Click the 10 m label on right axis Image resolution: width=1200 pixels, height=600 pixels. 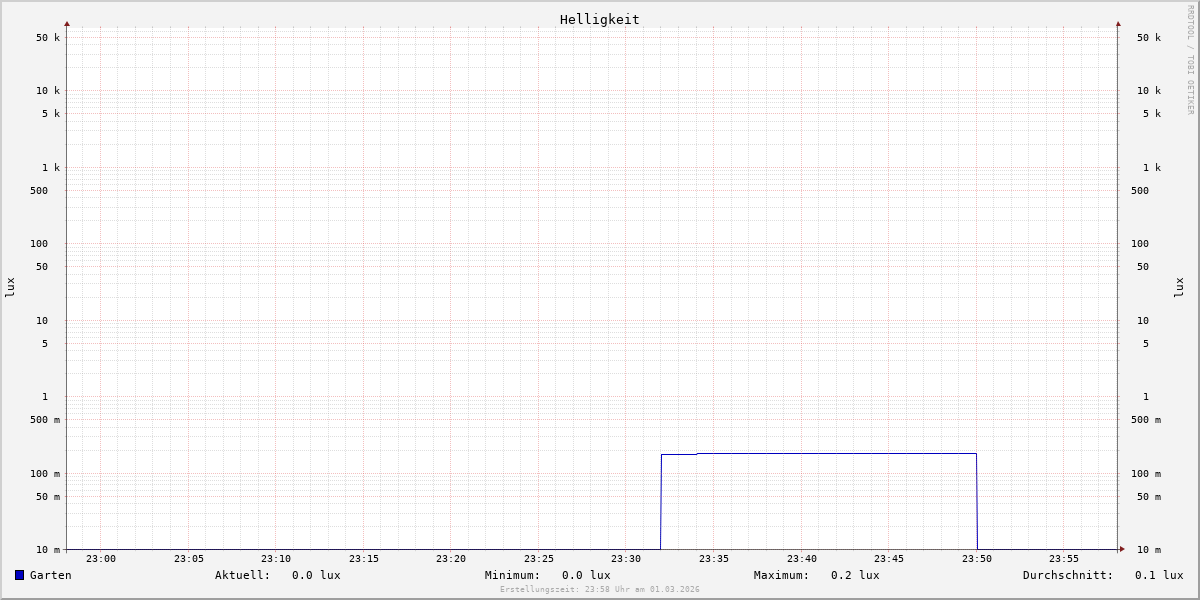[x=1149, y=550]
